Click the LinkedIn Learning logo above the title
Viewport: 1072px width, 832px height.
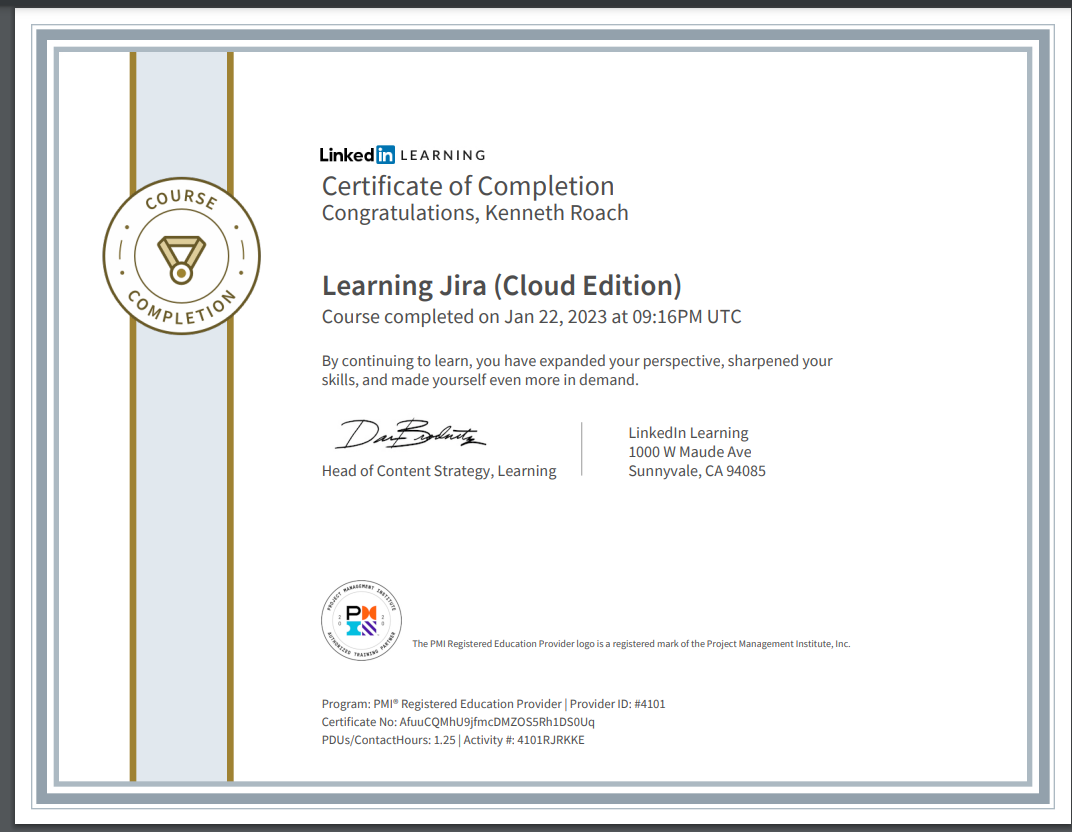click(402, 155)
